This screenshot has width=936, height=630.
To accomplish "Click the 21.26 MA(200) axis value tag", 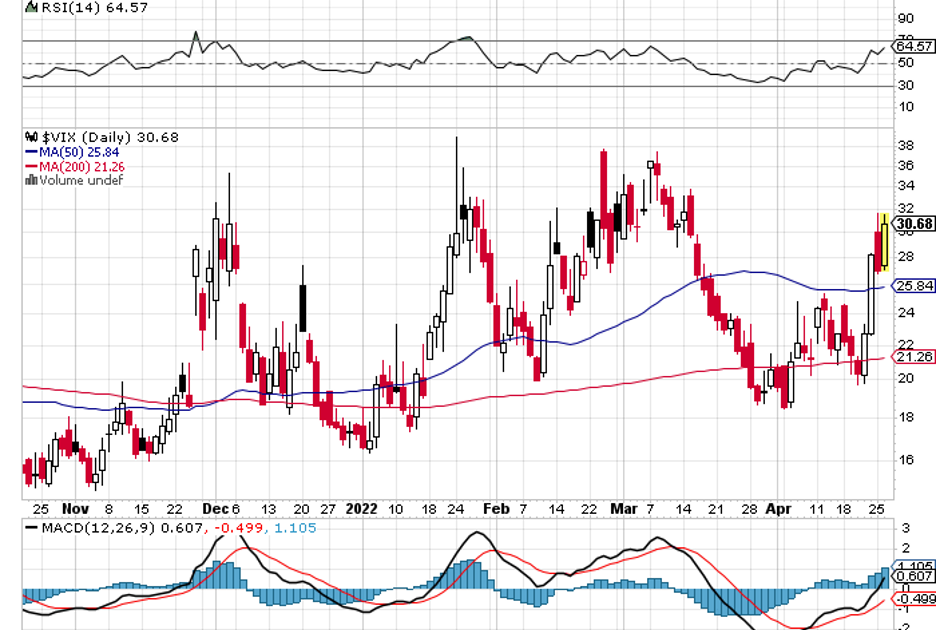I will point(913,356).
